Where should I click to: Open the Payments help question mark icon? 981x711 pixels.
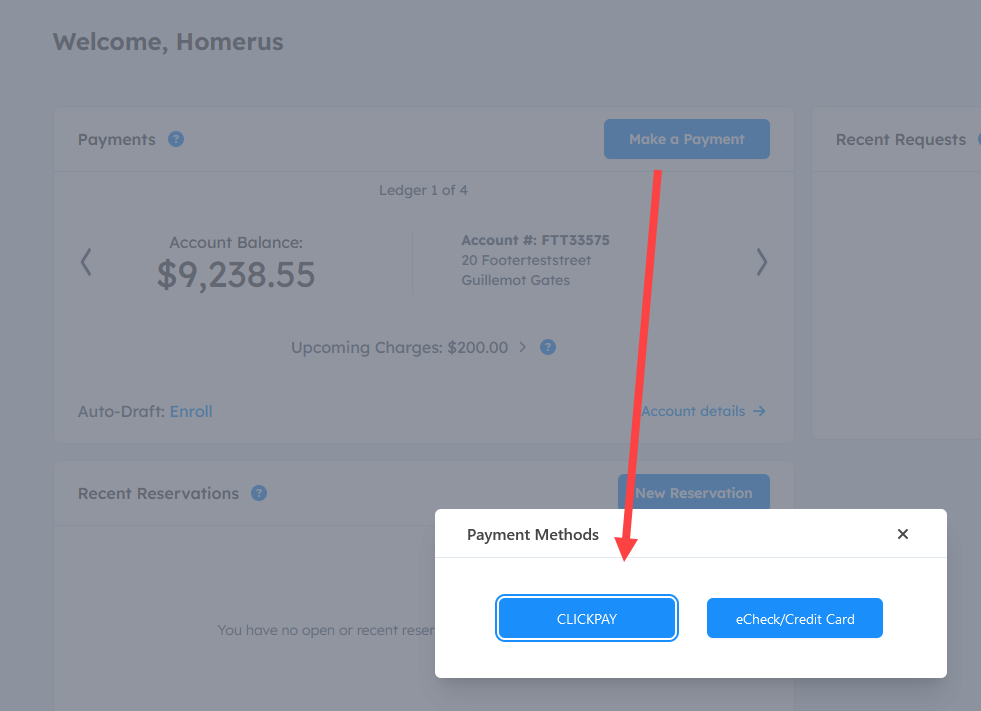(x=176, y=139)
